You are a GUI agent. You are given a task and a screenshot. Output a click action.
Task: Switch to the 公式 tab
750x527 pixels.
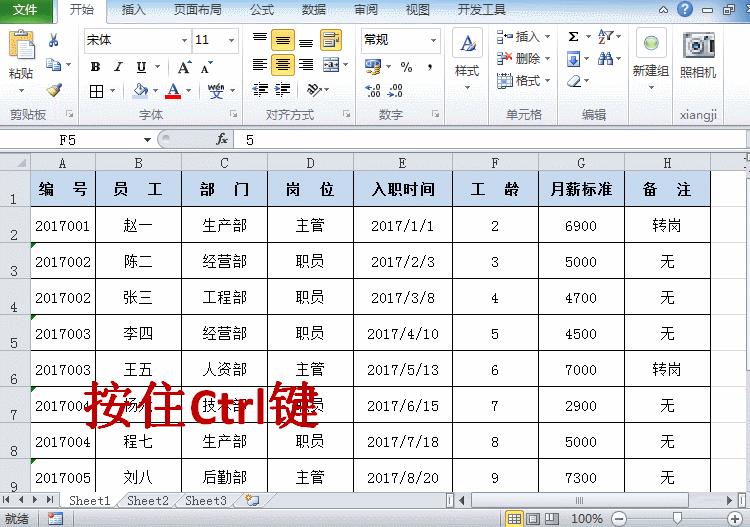pos(262,10)
